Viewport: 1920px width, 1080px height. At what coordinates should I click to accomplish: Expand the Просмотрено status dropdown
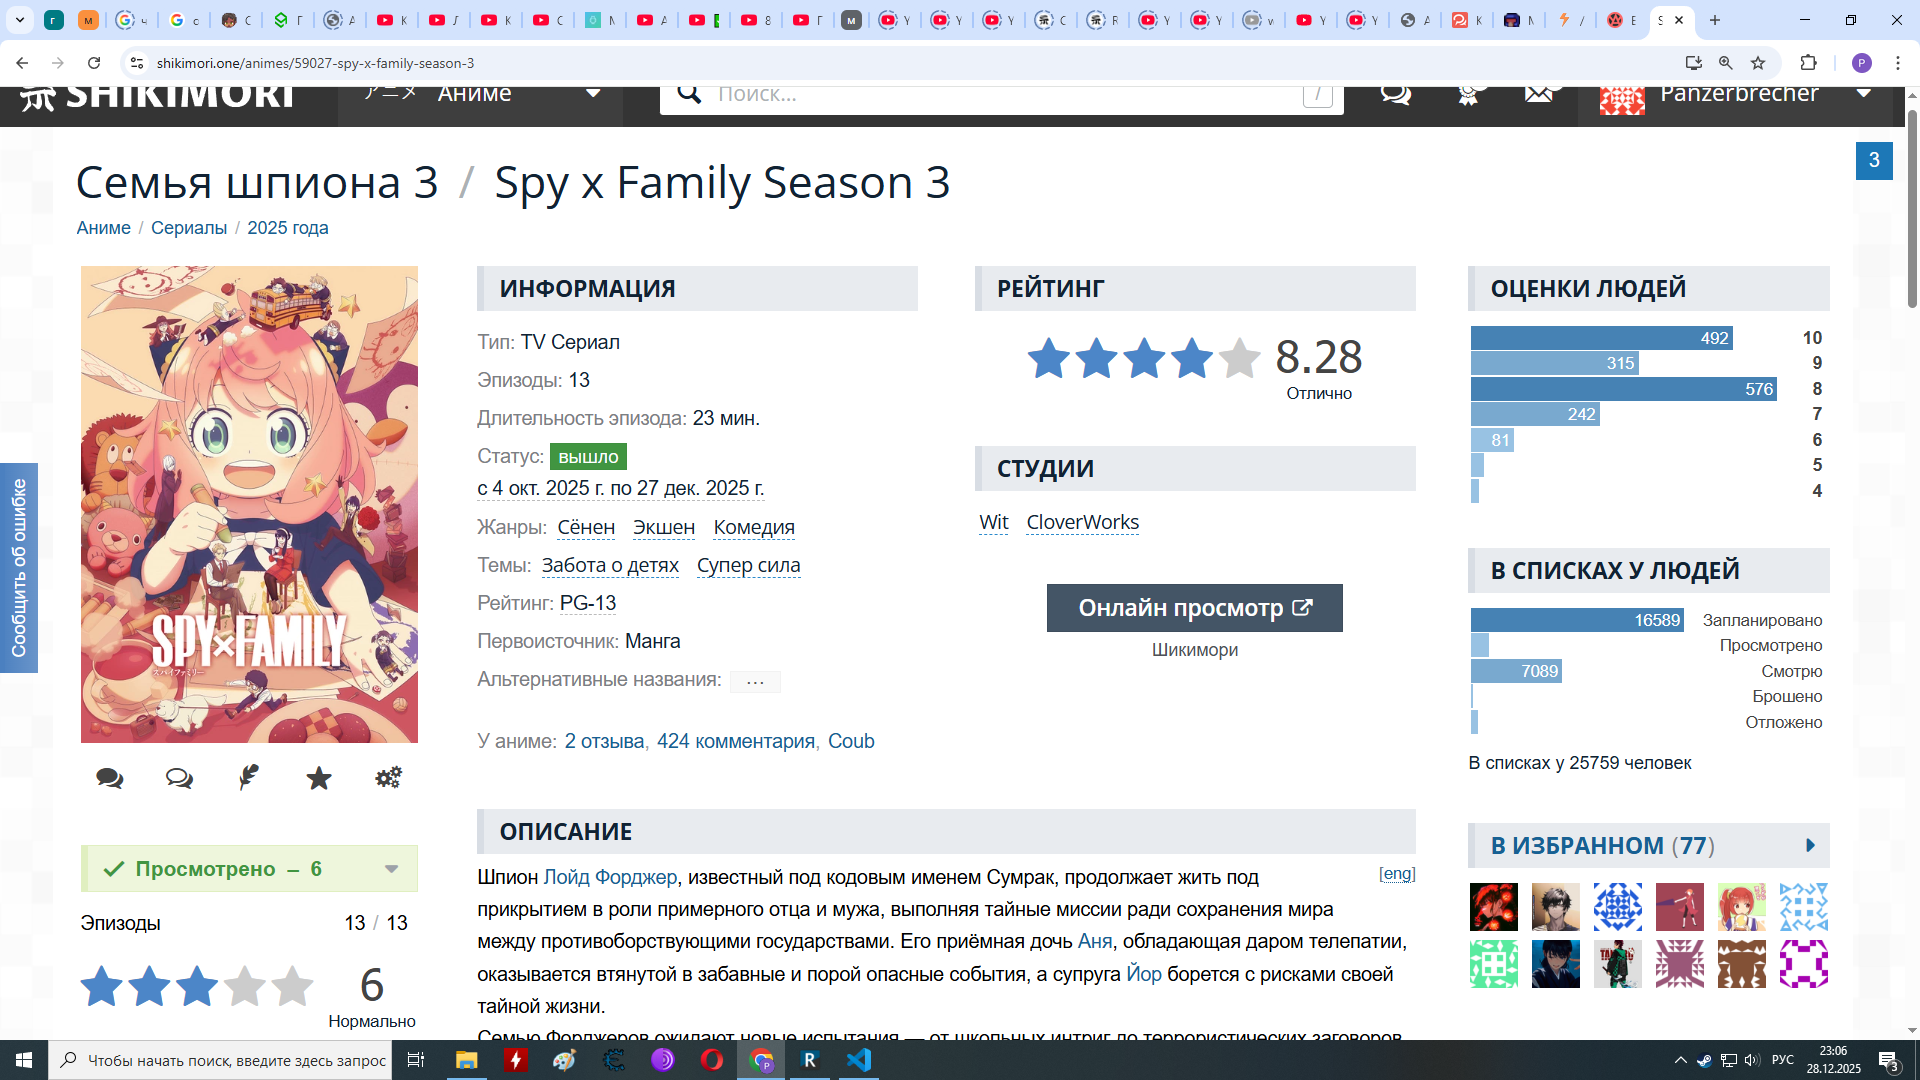tap(391, 869)
